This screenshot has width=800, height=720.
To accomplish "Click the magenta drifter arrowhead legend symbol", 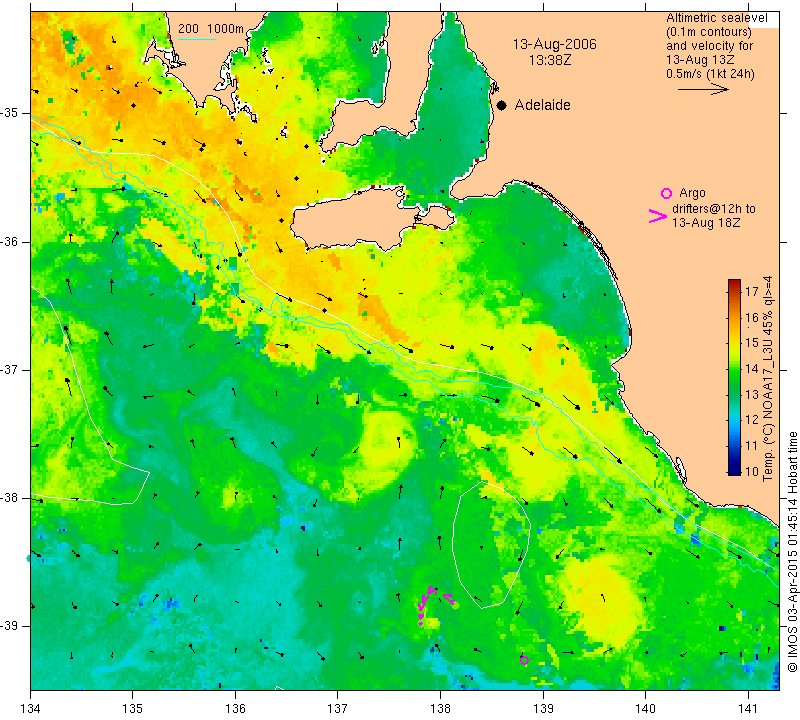I will 657,216.
